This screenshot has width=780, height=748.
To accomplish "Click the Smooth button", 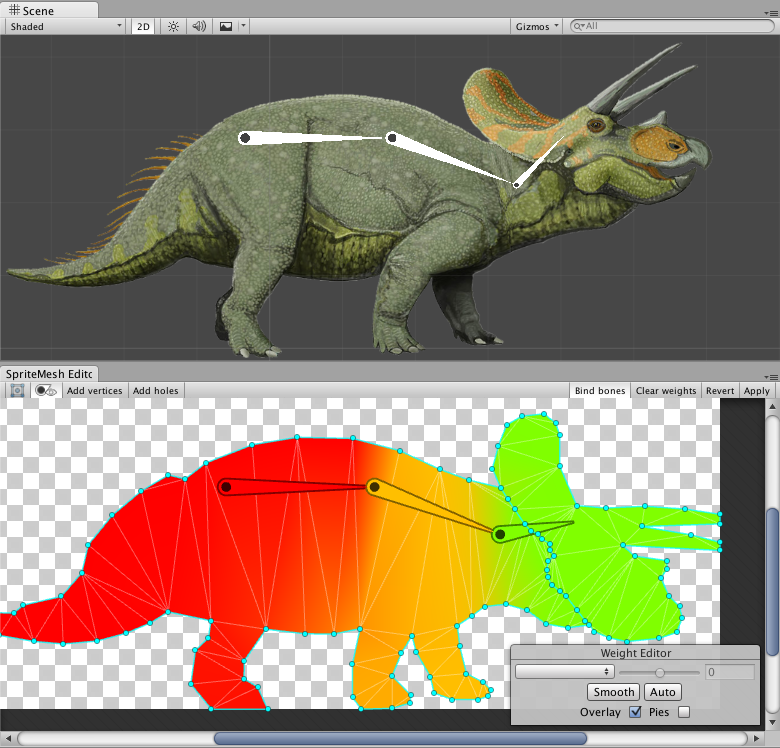I will tap(613, 692).
